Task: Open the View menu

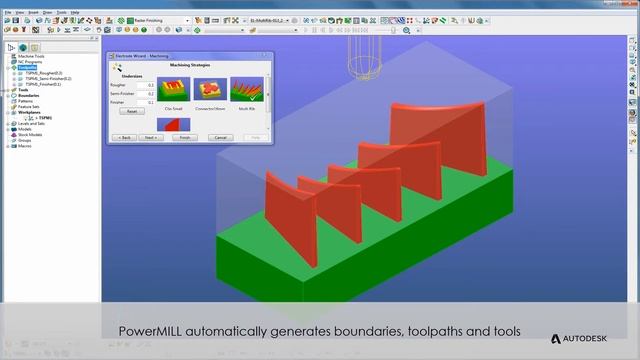Action: click(20, 13)
